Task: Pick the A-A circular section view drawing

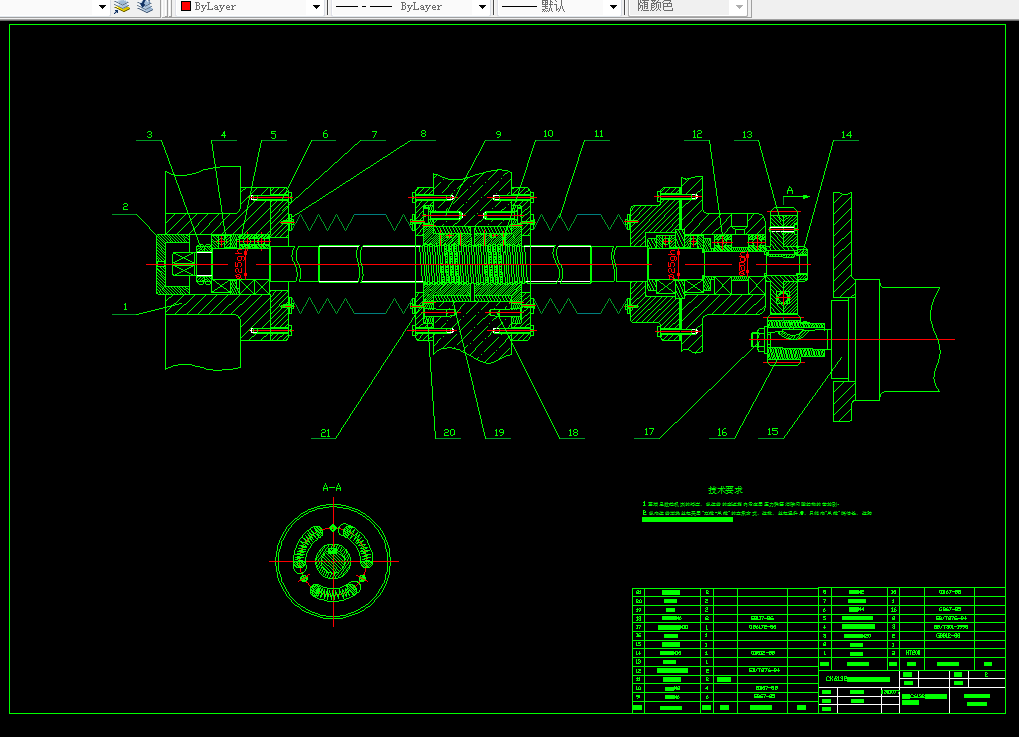Action: pyautogui.click(x=333, y=562)
